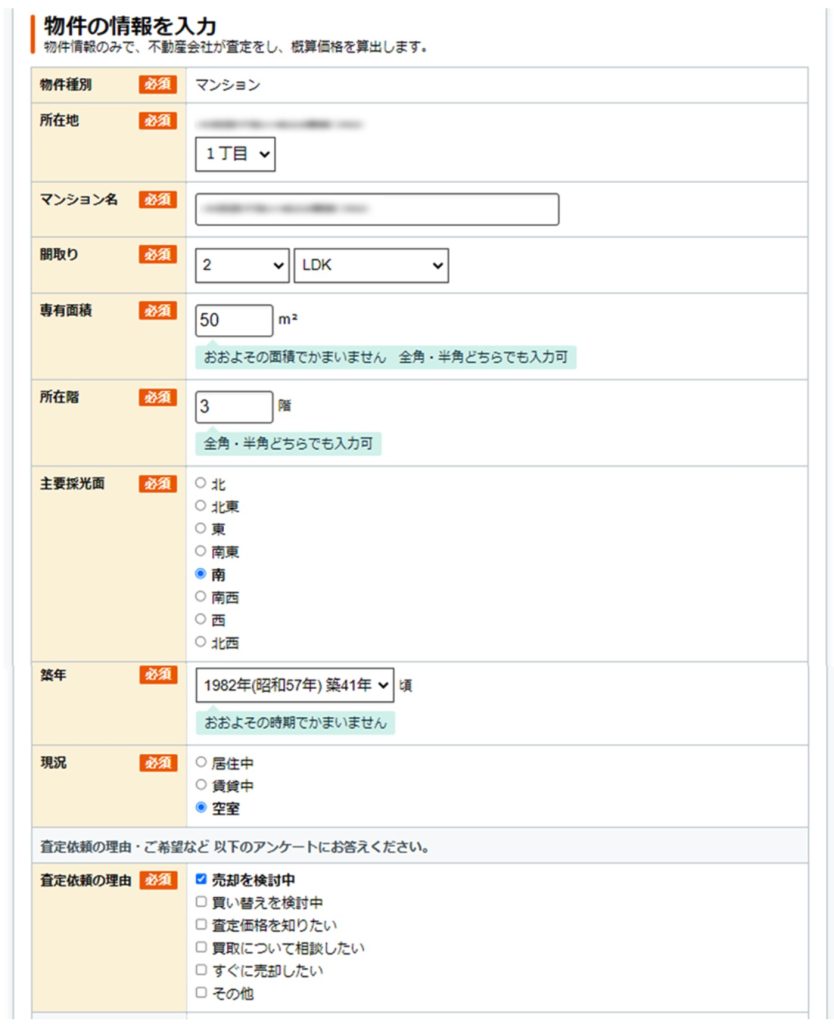This screenshot has width=834, height=1024.
Task: Click the 必須 badge beside 所在地
Action: pyautogui.click(x=157, y=121)
